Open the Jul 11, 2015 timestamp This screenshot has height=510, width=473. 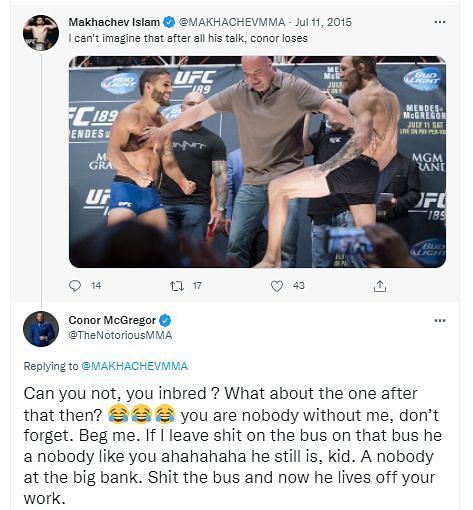[323, 22]
